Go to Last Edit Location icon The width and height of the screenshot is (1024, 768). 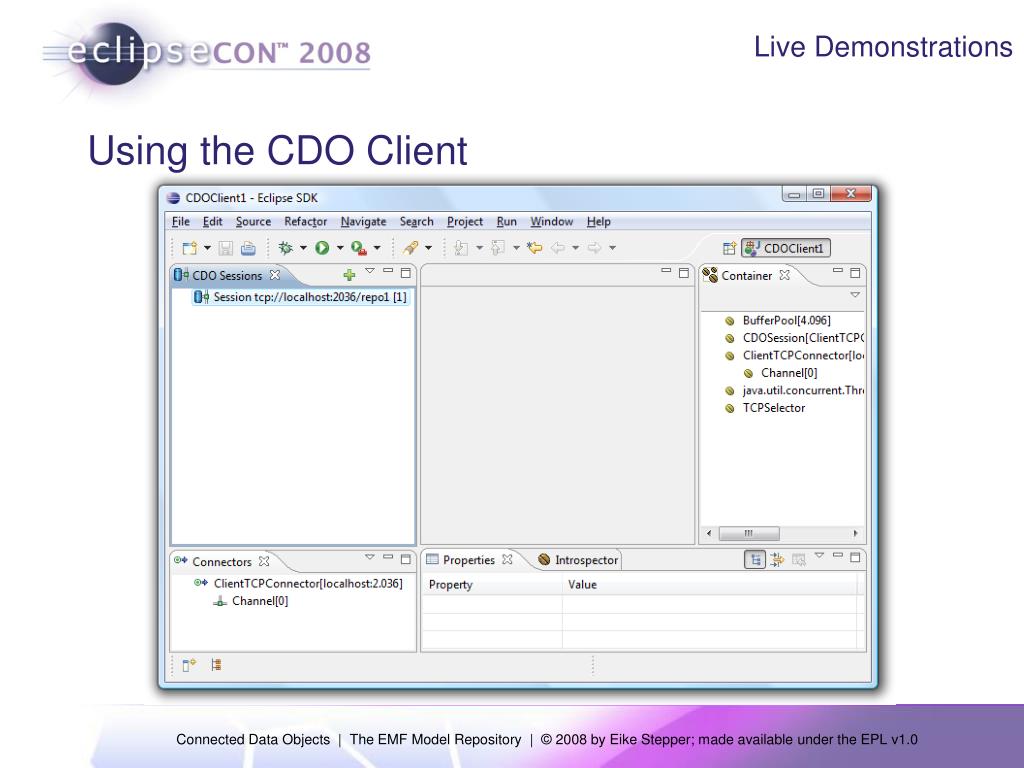[535, 248]
